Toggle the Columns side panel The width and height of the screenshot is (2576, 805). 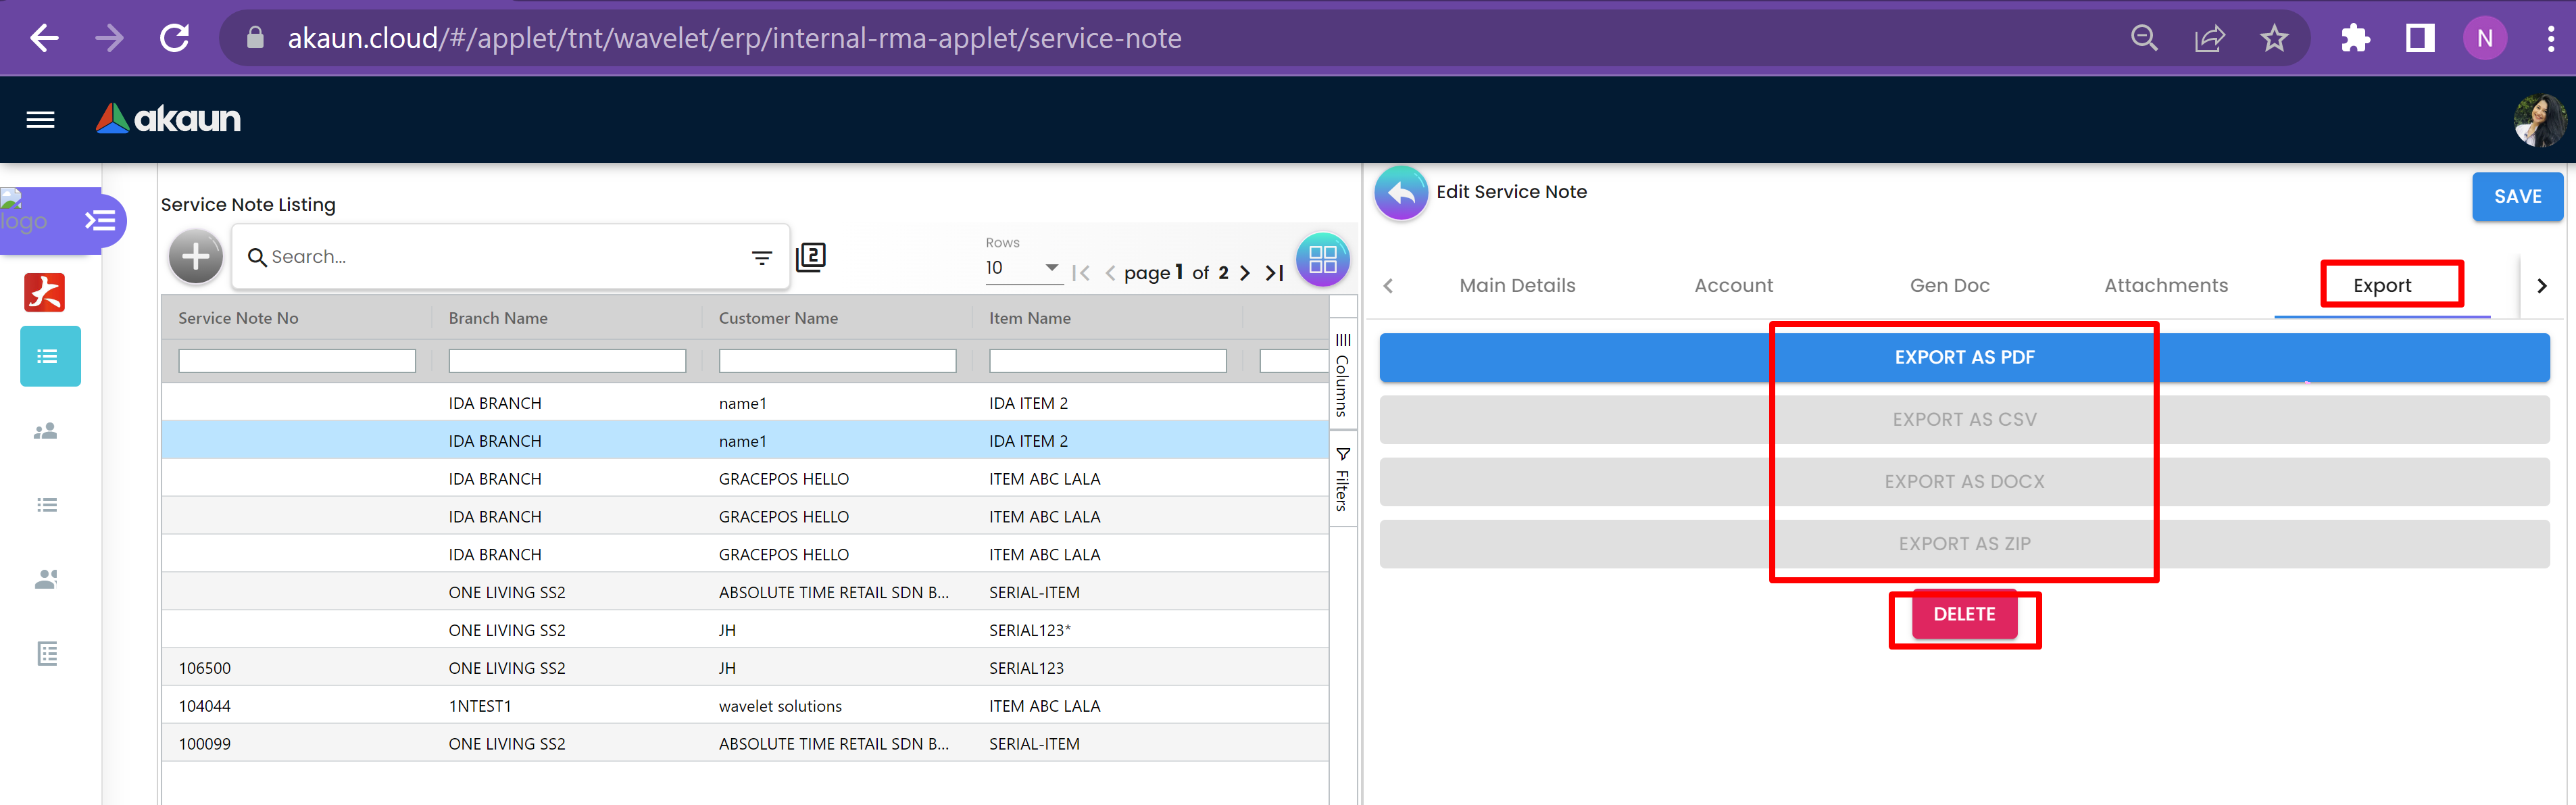[1342, 374]
